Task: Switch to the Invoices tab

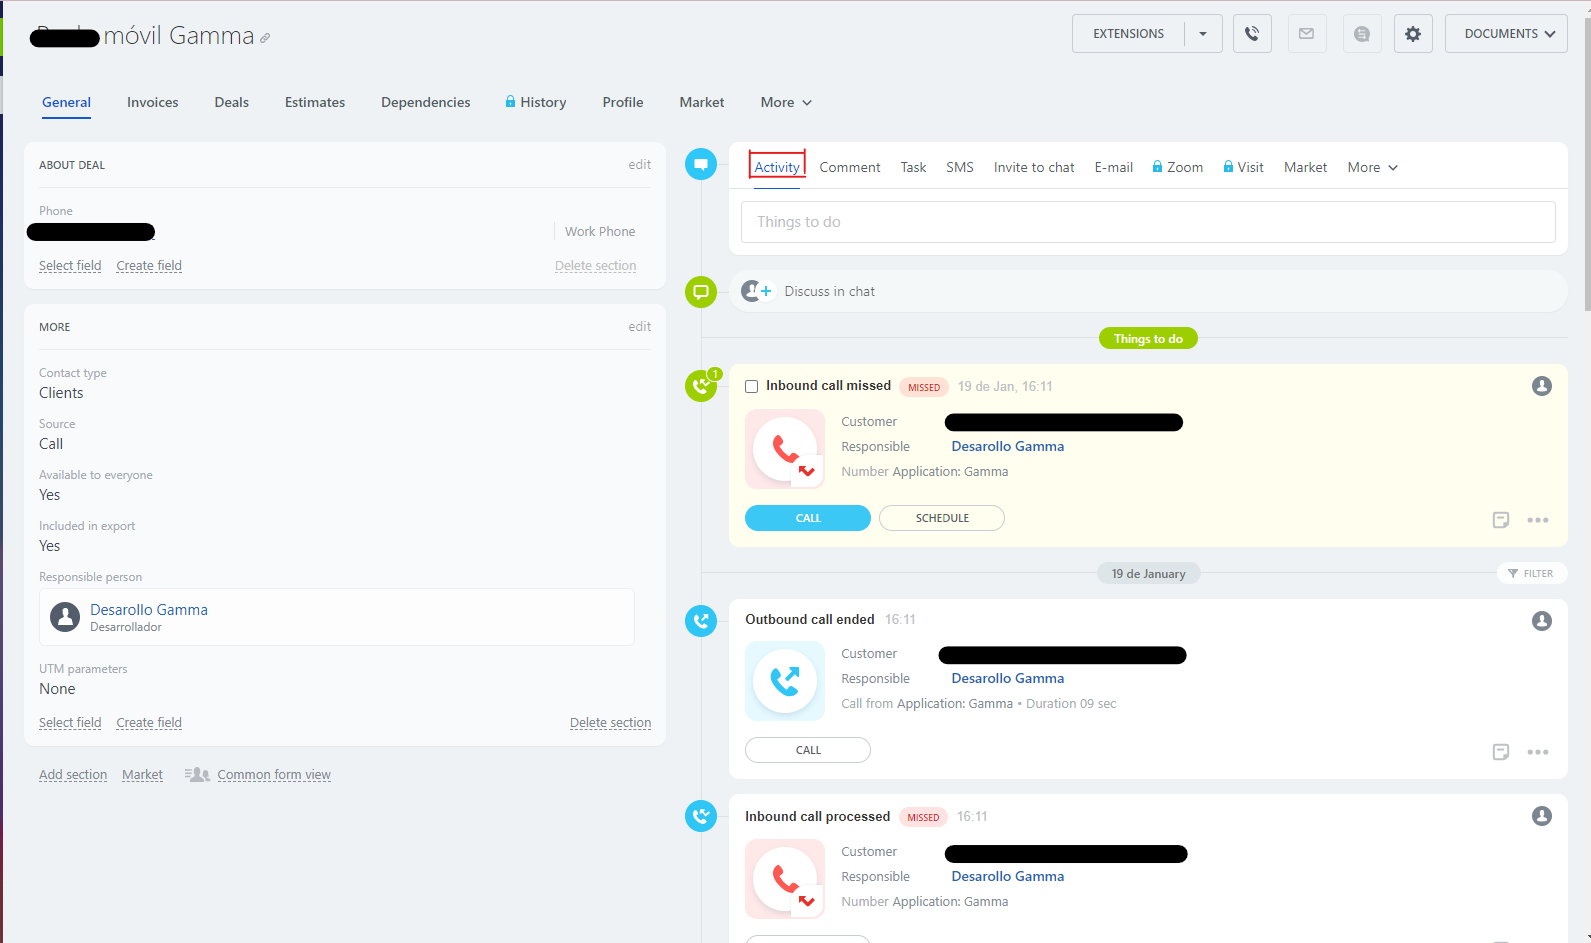Action: (152, 103)
